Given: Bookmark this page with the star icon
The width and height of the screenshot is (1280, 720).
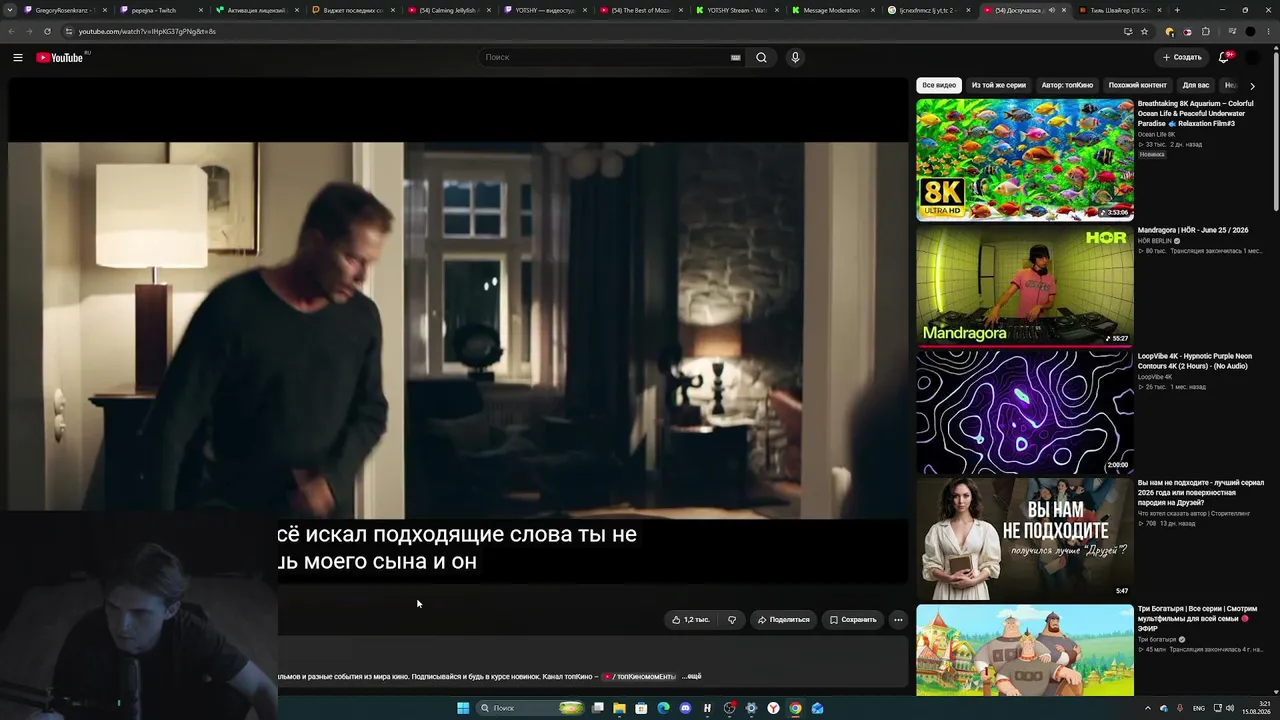Looking at the screenshot, I should click(x=1145, y=31).
